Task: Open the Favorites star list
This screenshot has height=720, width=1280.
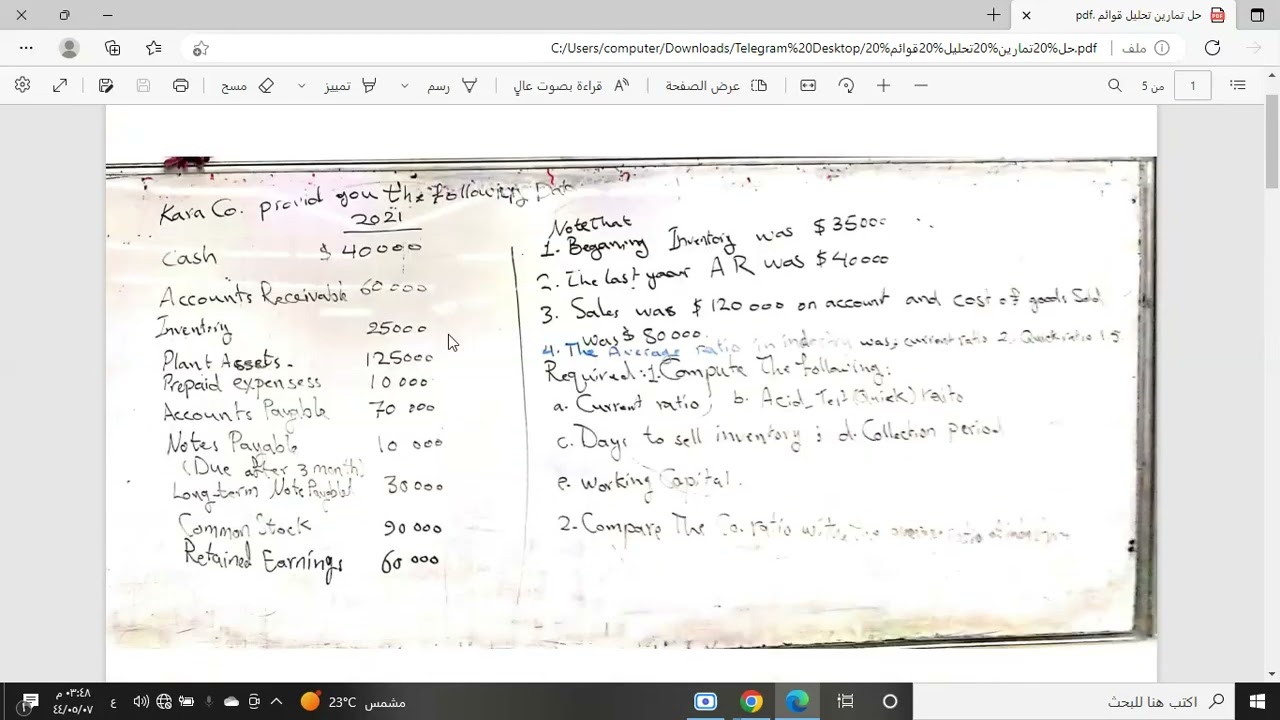Action: click(154, 48)
